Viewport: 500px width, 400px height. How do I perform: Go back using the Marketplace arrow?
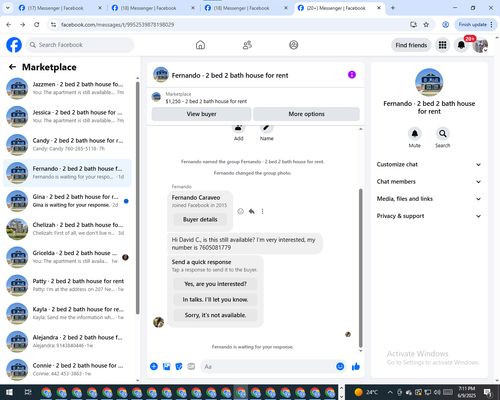[x=12, y=67]
